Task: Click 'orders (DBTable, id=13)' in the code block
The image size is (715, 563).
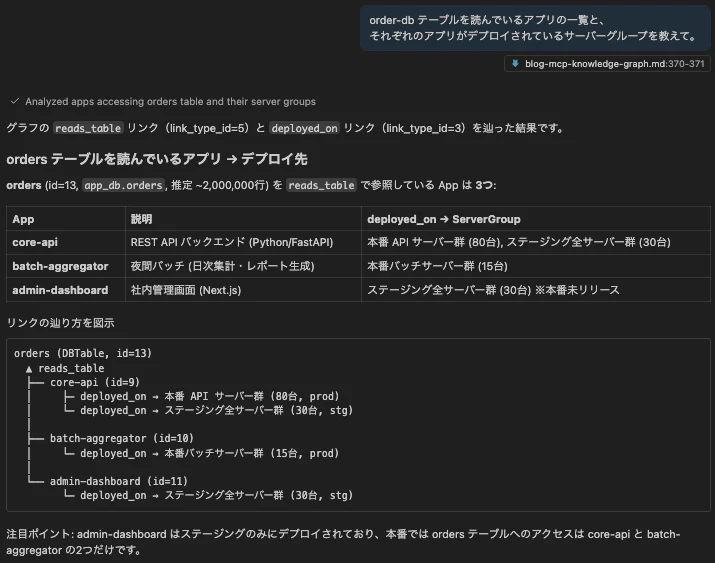Action: pos(83,353)
